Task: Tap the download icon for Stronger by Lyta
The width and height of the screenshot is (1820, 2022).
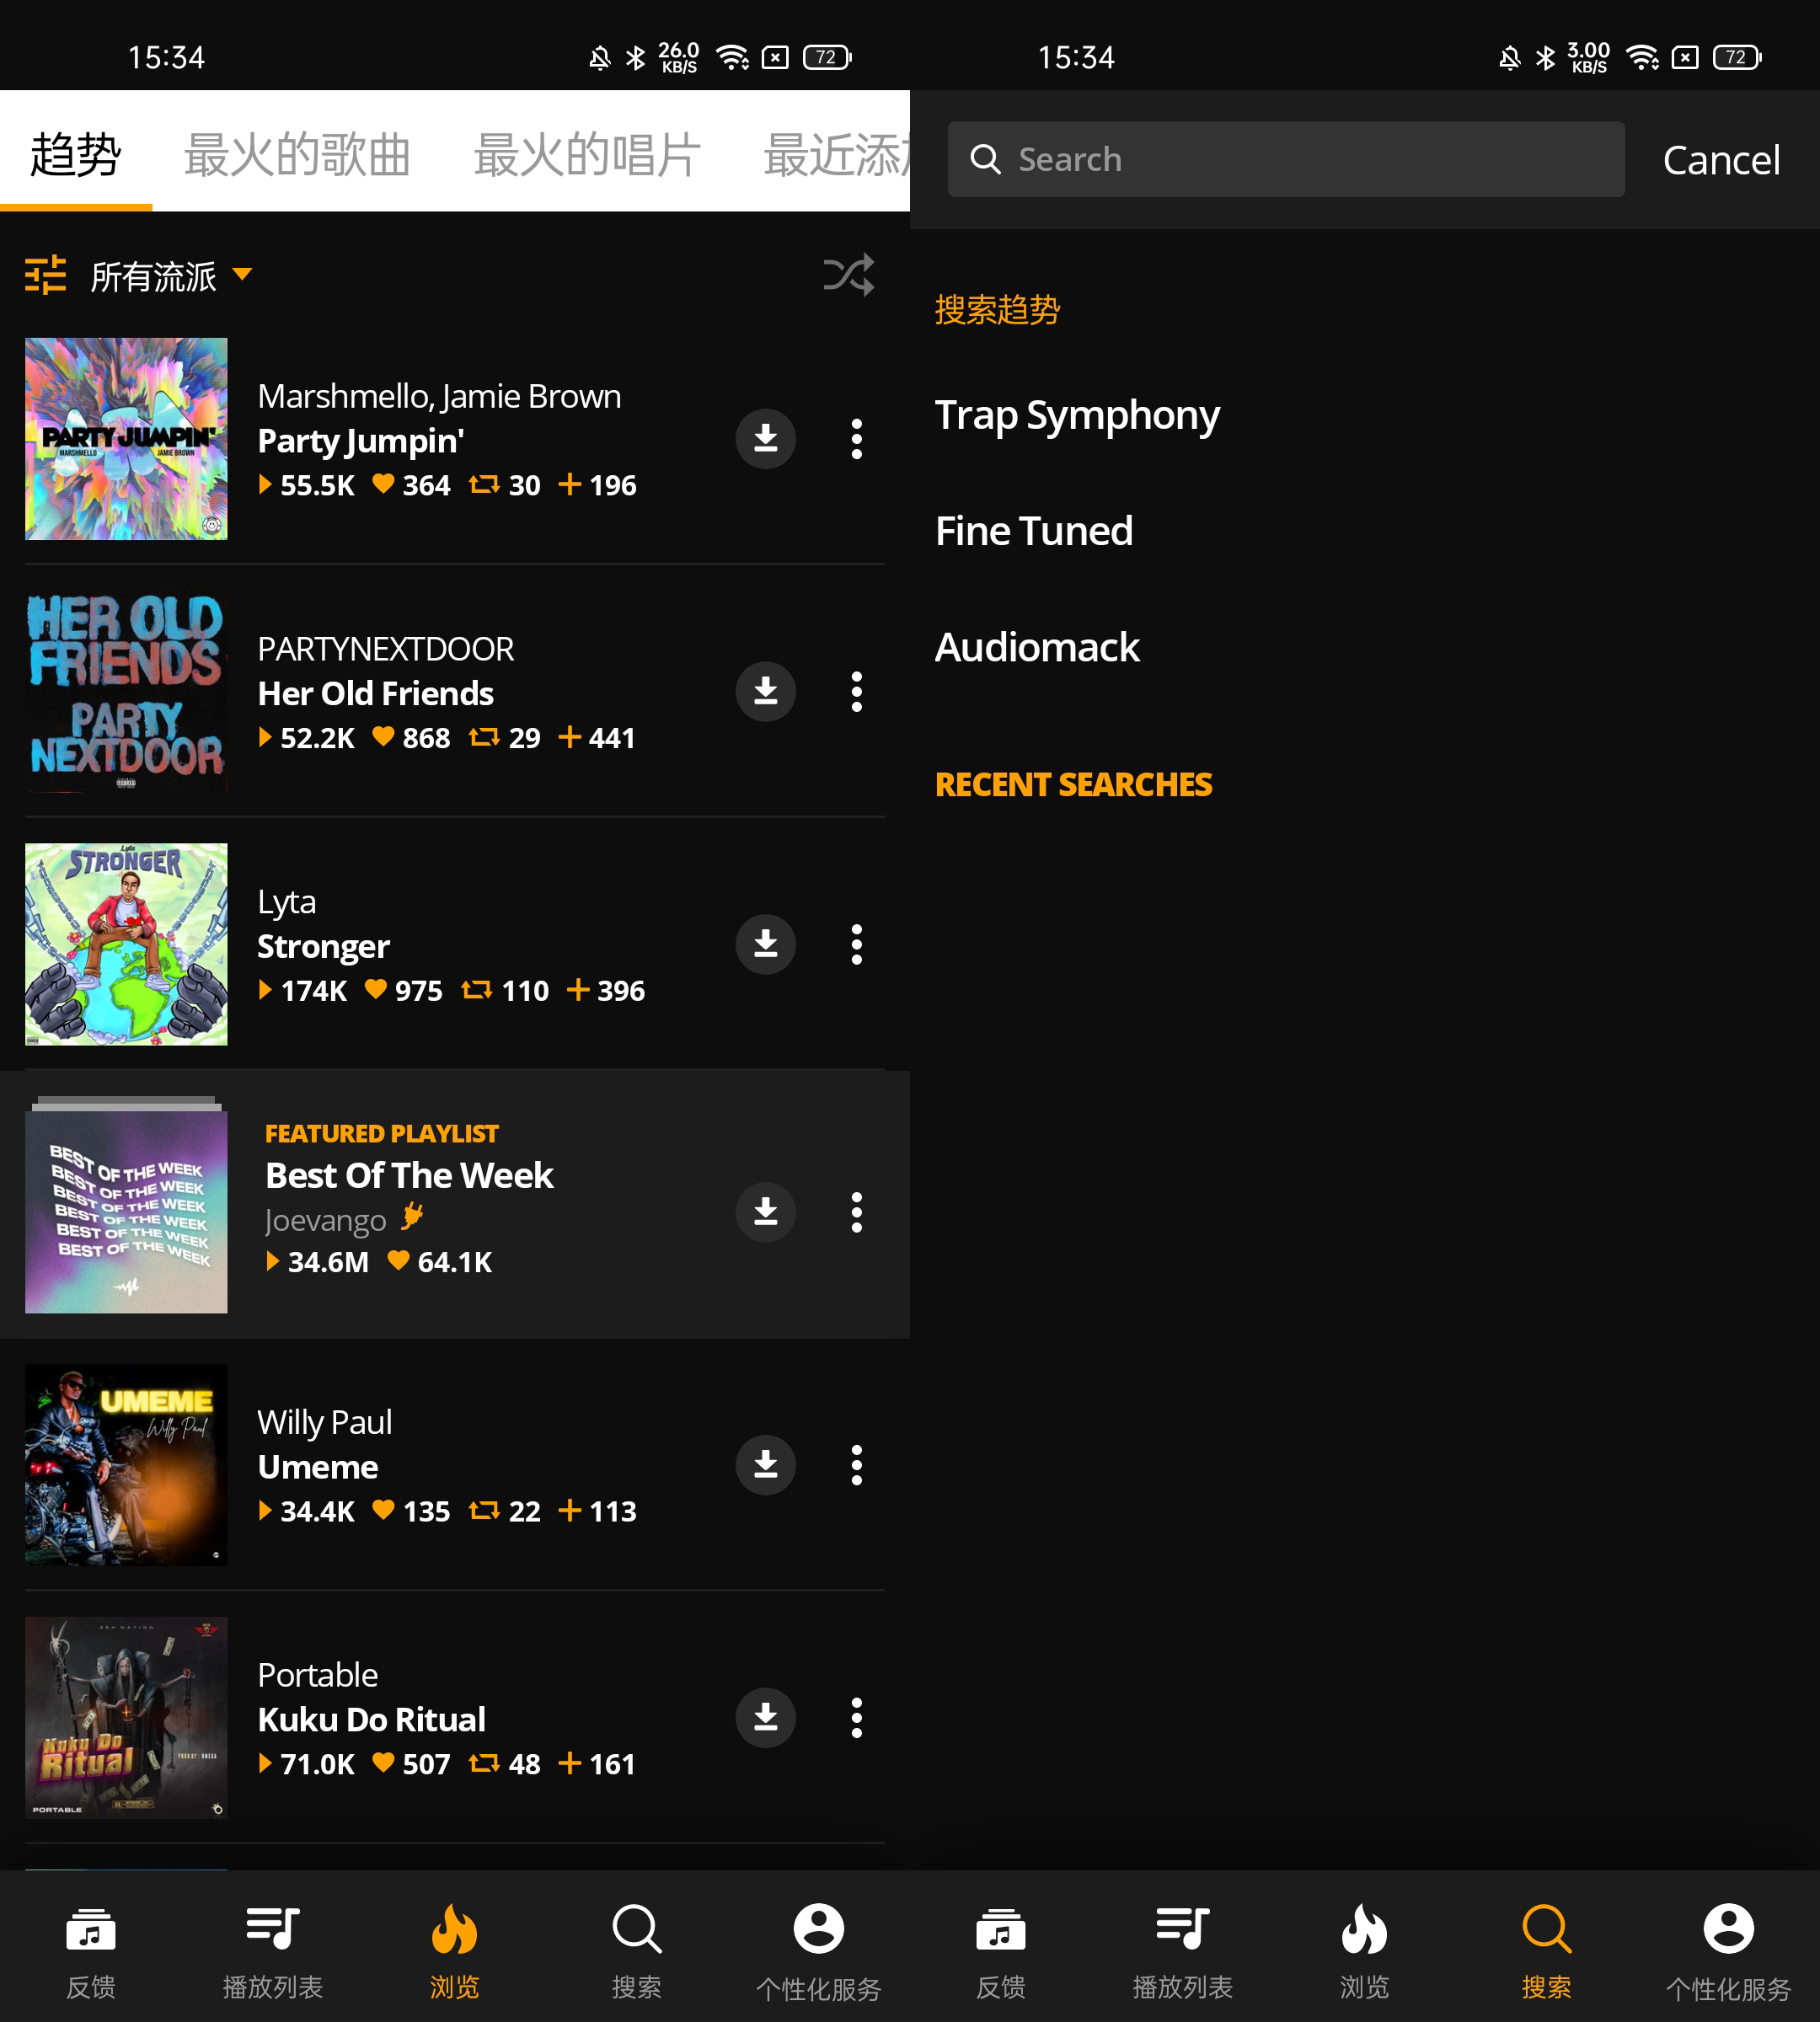Action: coord(764,944)
